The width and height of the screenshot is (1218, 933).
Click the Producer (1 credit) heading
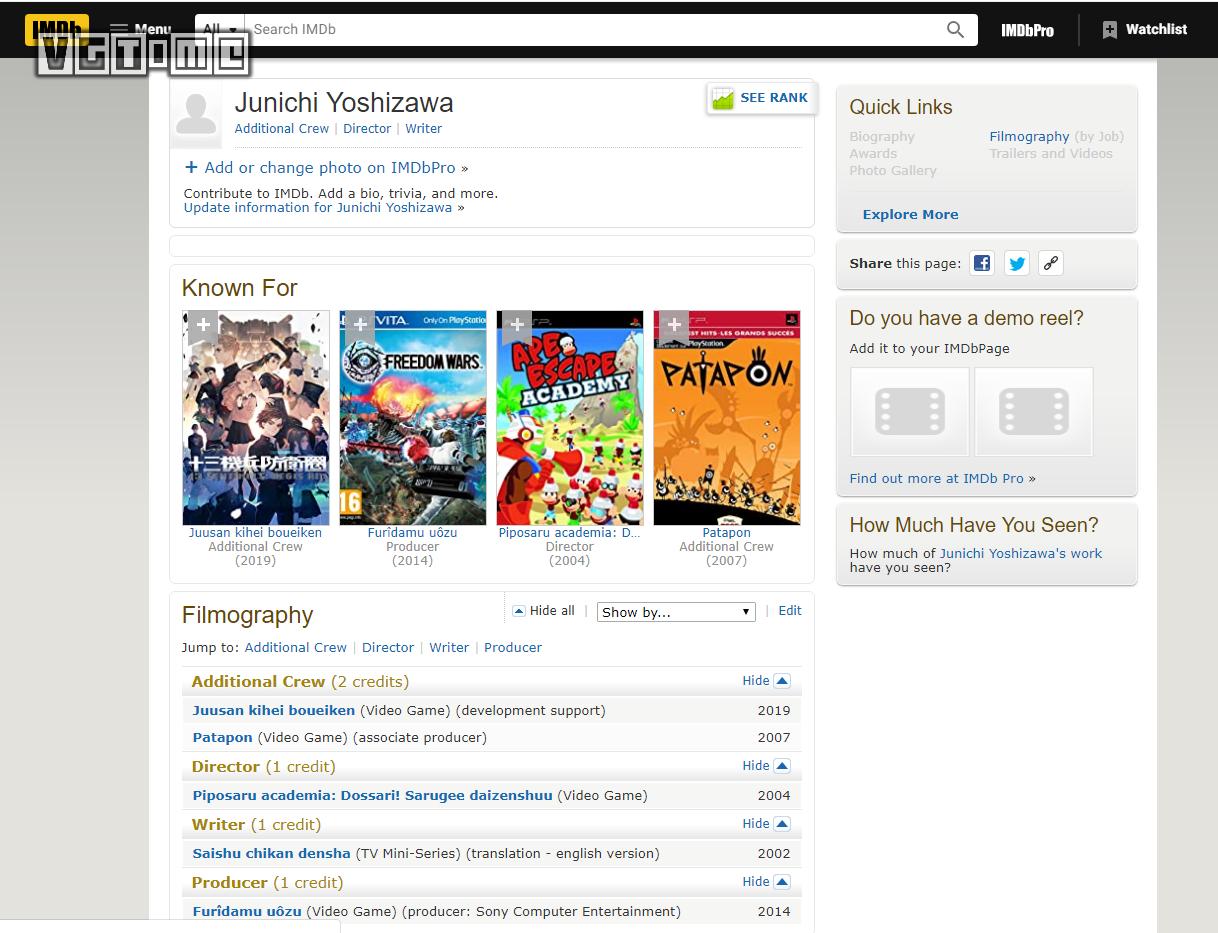267,883
